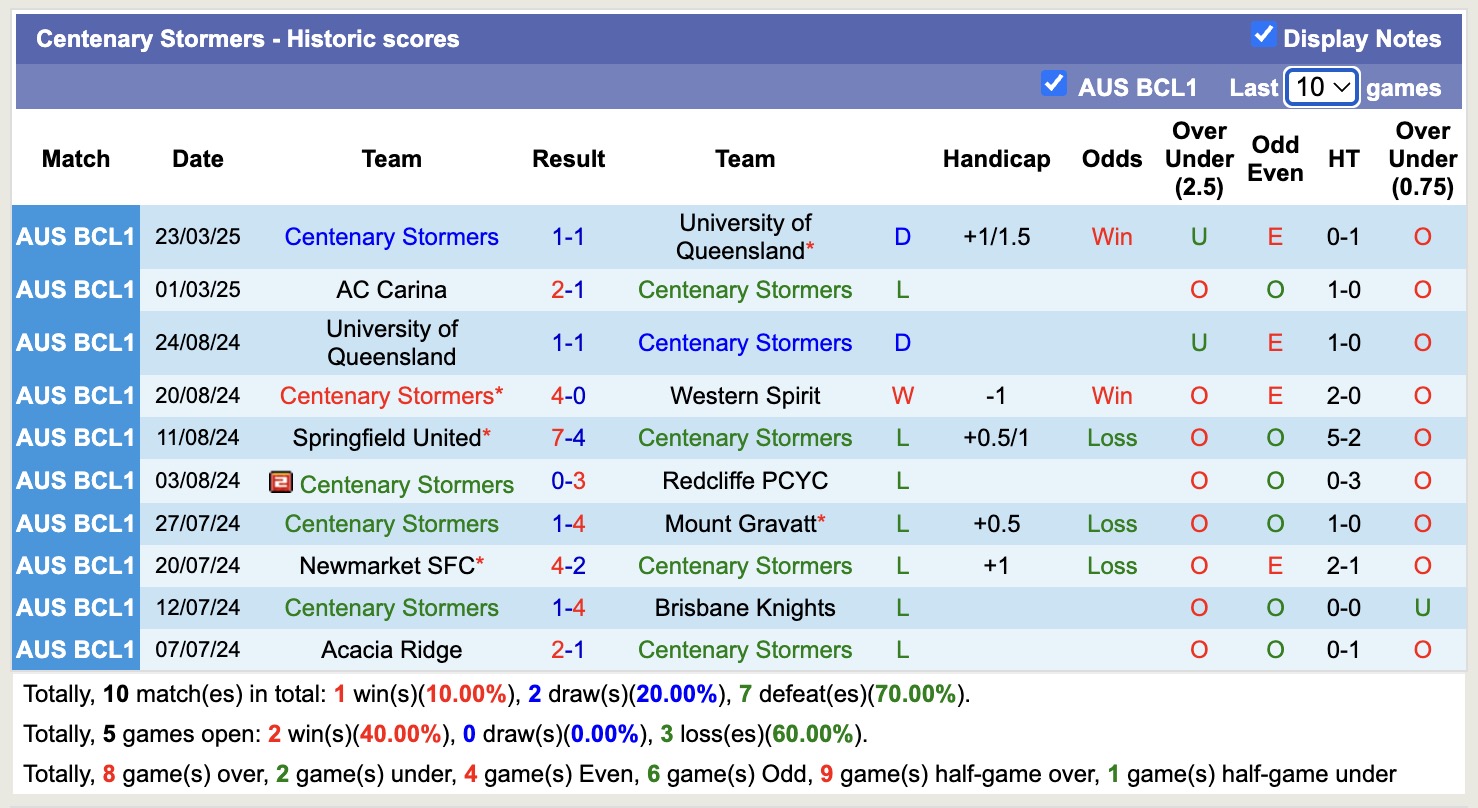Click the 7-4 result of the Springfield match

568,437
